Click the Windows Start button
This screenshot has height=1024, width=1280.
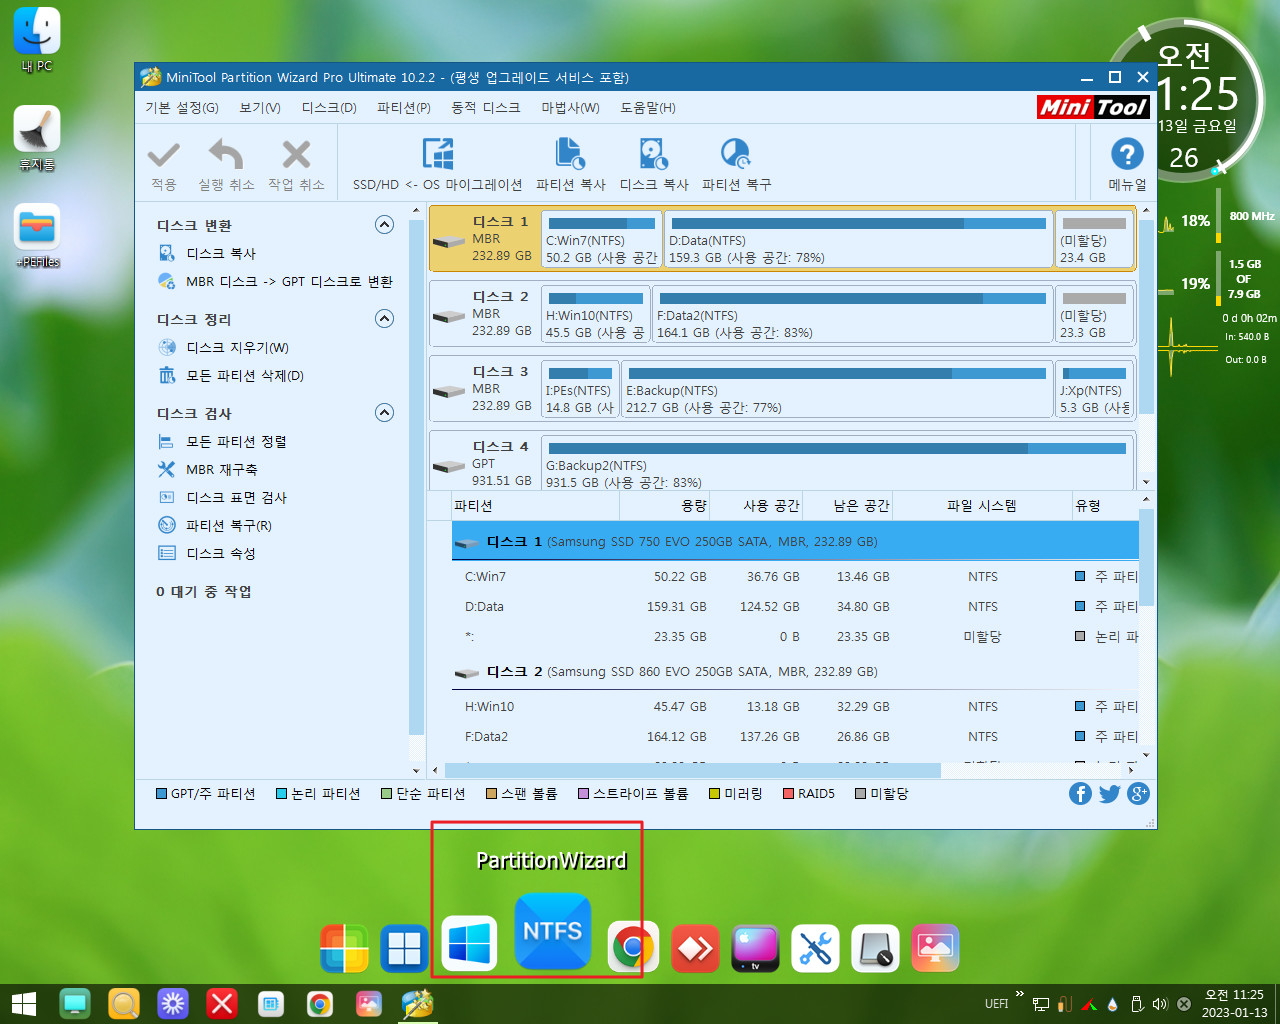pyautogui.click(x=24, y=1004)
